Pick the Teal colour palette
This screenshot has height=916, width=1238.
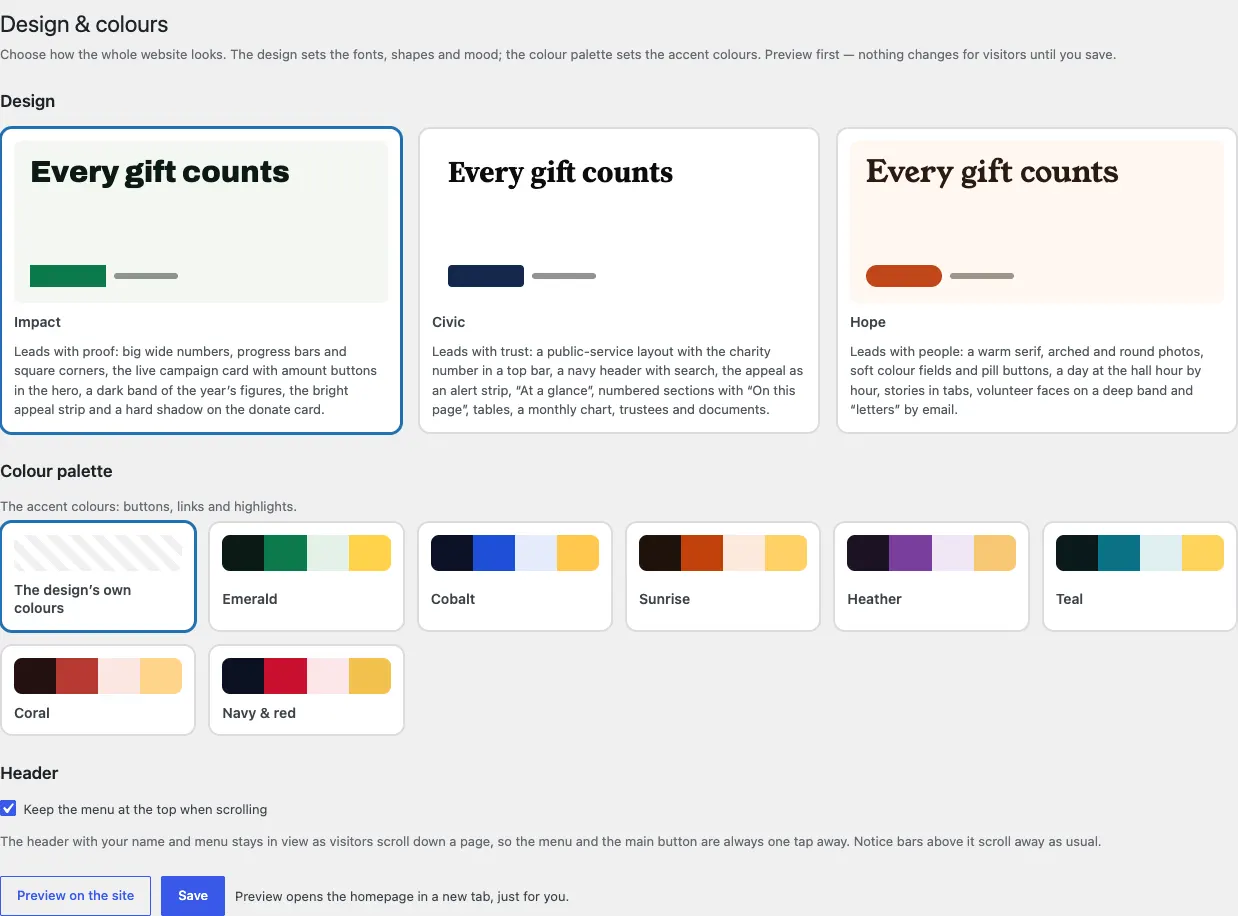1140,577
